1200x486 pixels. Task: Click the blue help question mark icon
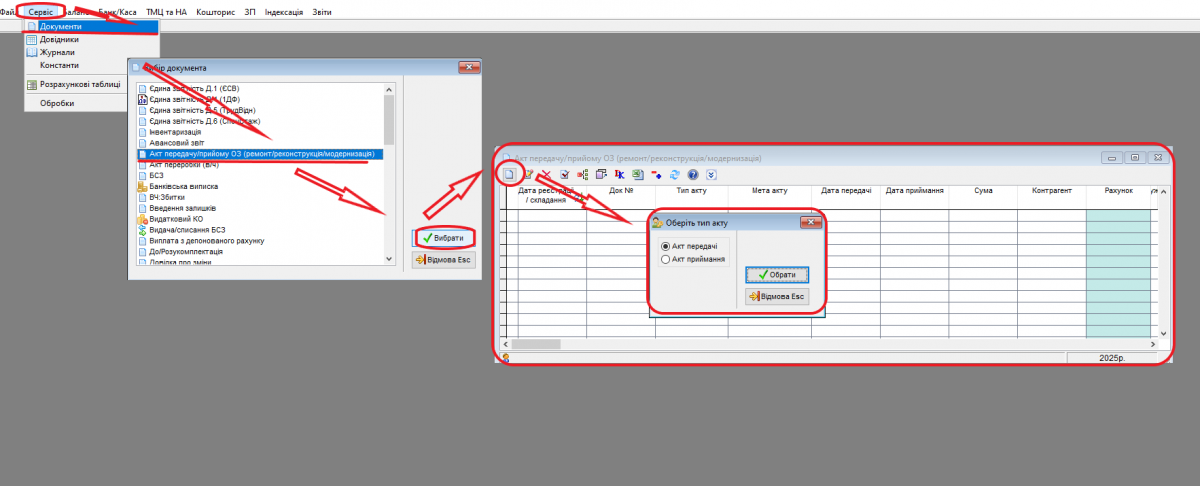pyautogui.click(x=692, y=174)
